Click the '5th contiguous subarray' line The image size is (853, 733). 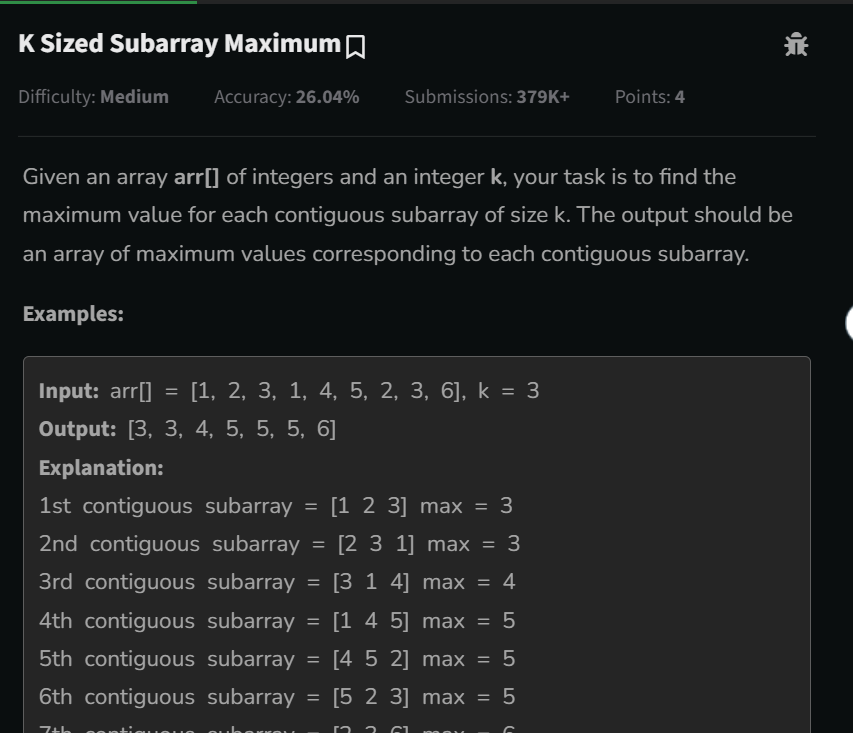point(277,659)
